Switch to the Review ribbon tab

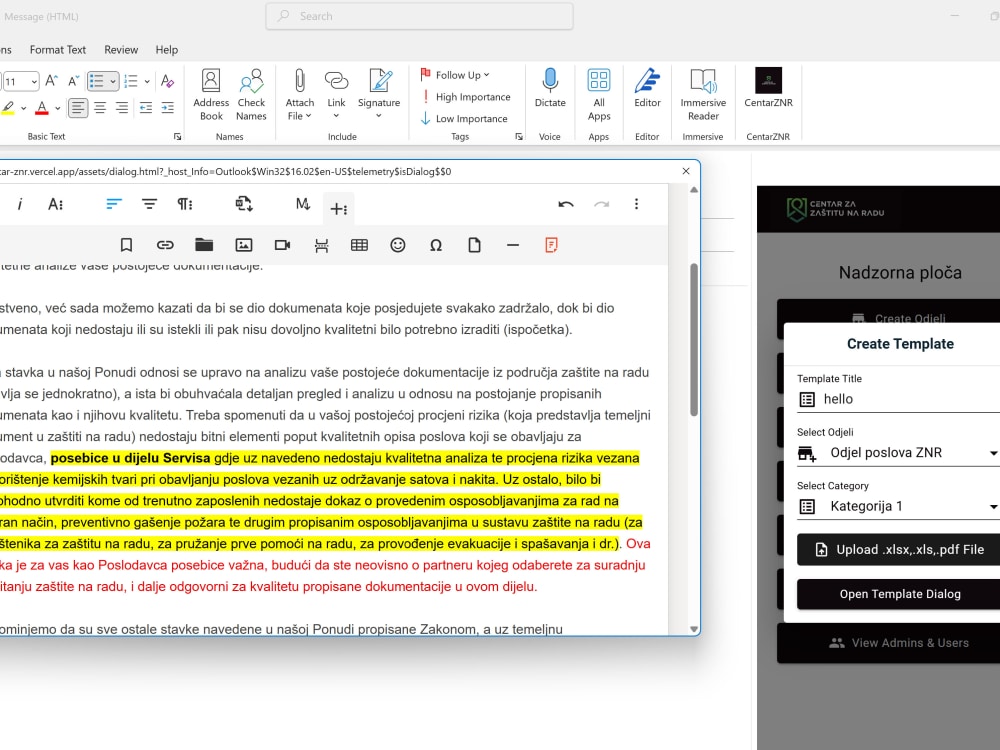point(121,50)
